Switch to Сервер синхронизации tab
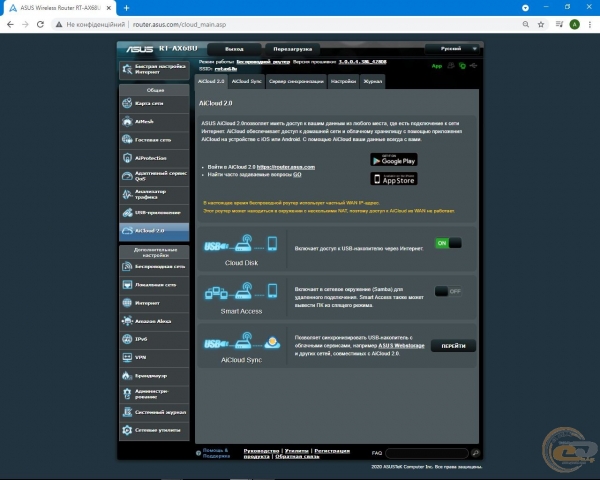The height and width of the screenshot is (480, 600). pyautogui.click(x=296, y=82)
